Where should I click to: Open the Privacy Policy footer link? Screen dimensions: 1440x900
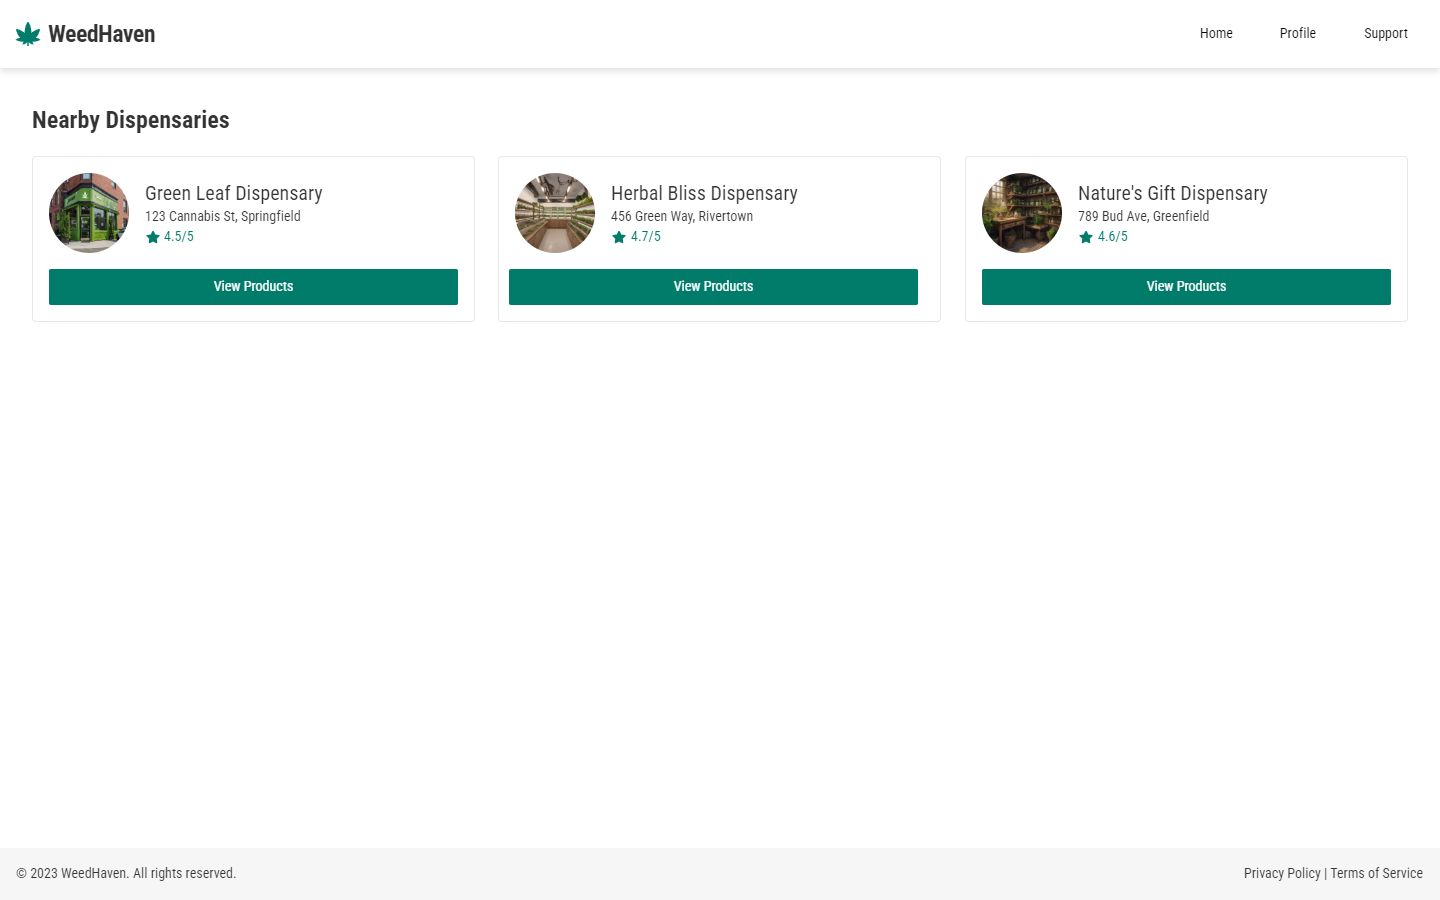tap(1282, 873)
